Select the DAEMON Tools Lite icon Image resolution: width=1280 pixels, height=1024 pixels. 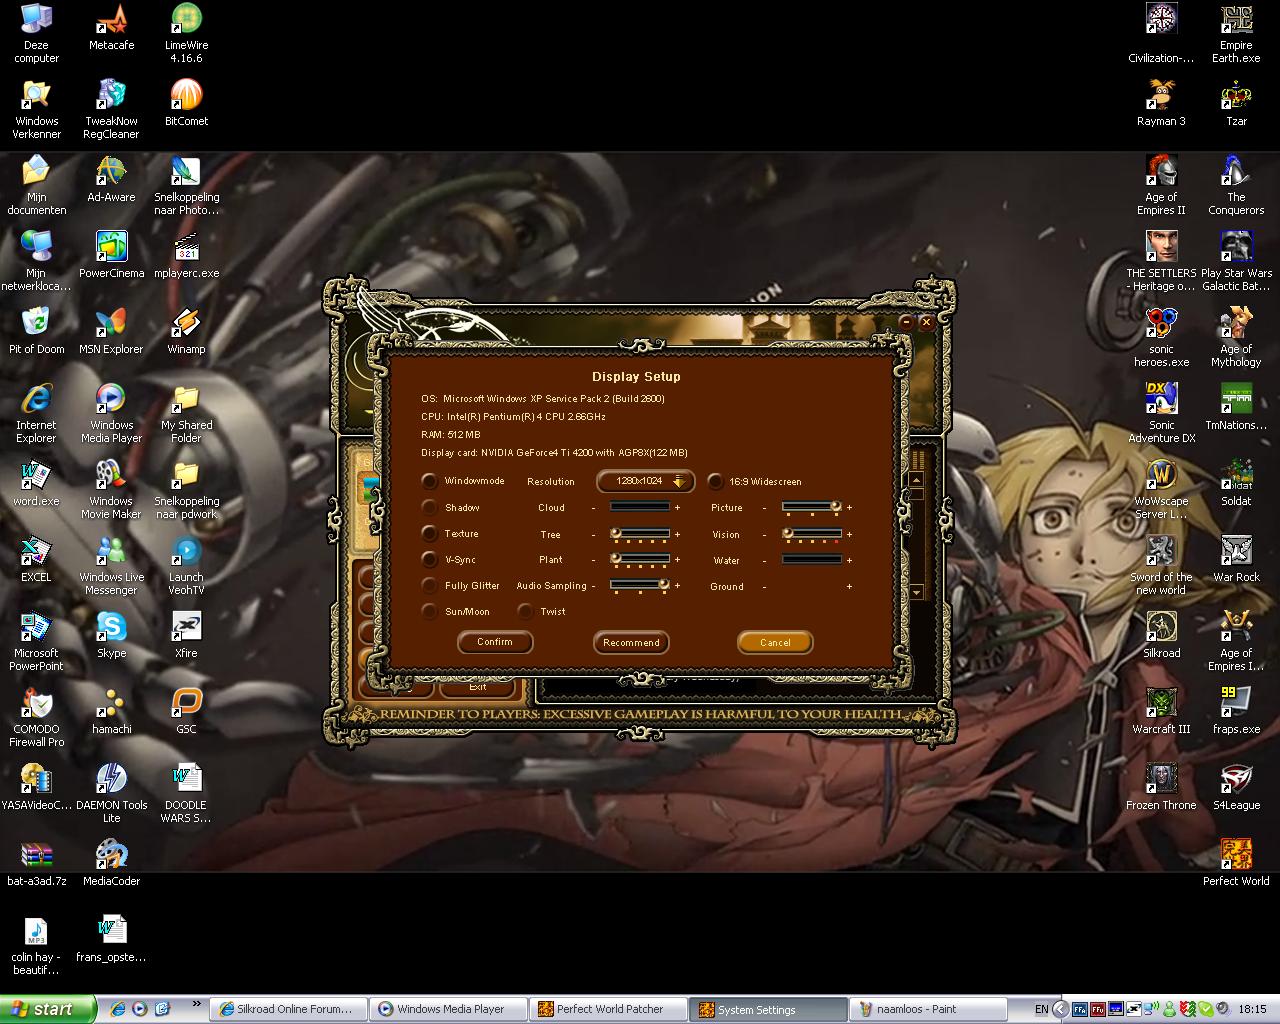coord(111,782)
